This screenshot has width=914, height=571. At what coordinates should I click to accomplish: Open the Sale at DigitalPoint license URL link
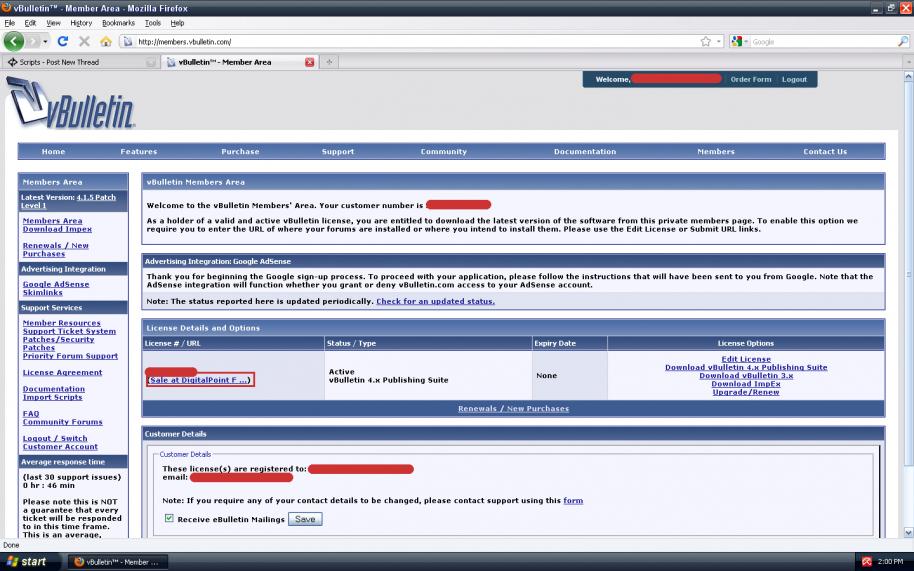(x=198, y=380)
